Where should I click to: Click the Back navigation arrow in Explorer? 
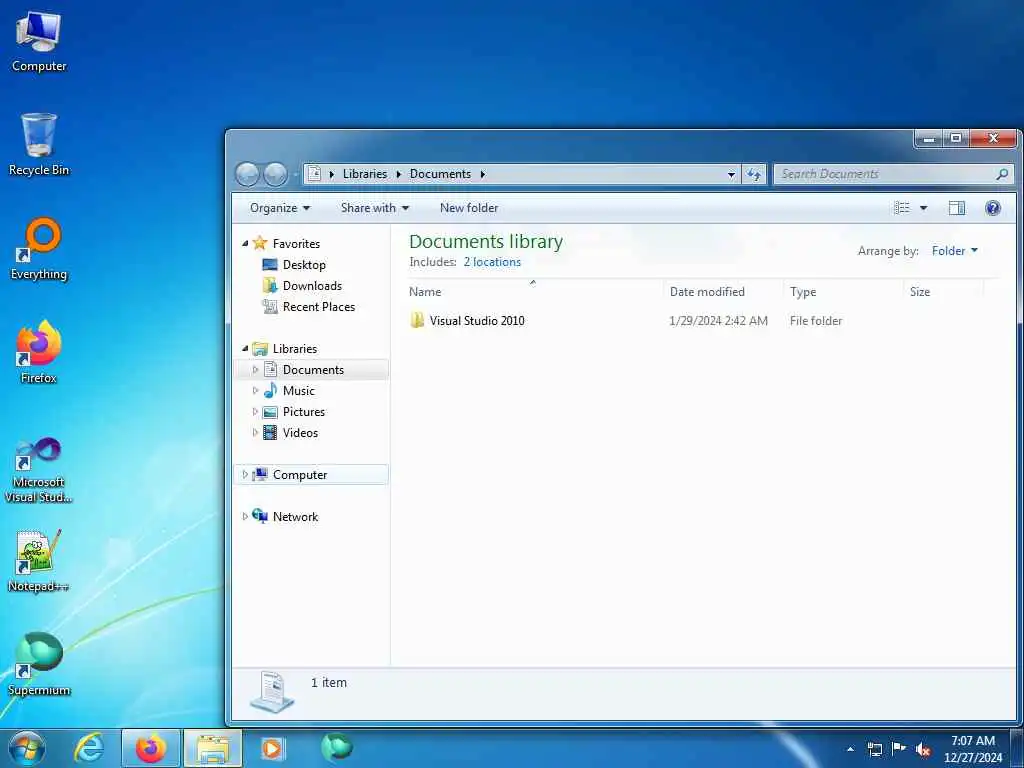(248, 174)
